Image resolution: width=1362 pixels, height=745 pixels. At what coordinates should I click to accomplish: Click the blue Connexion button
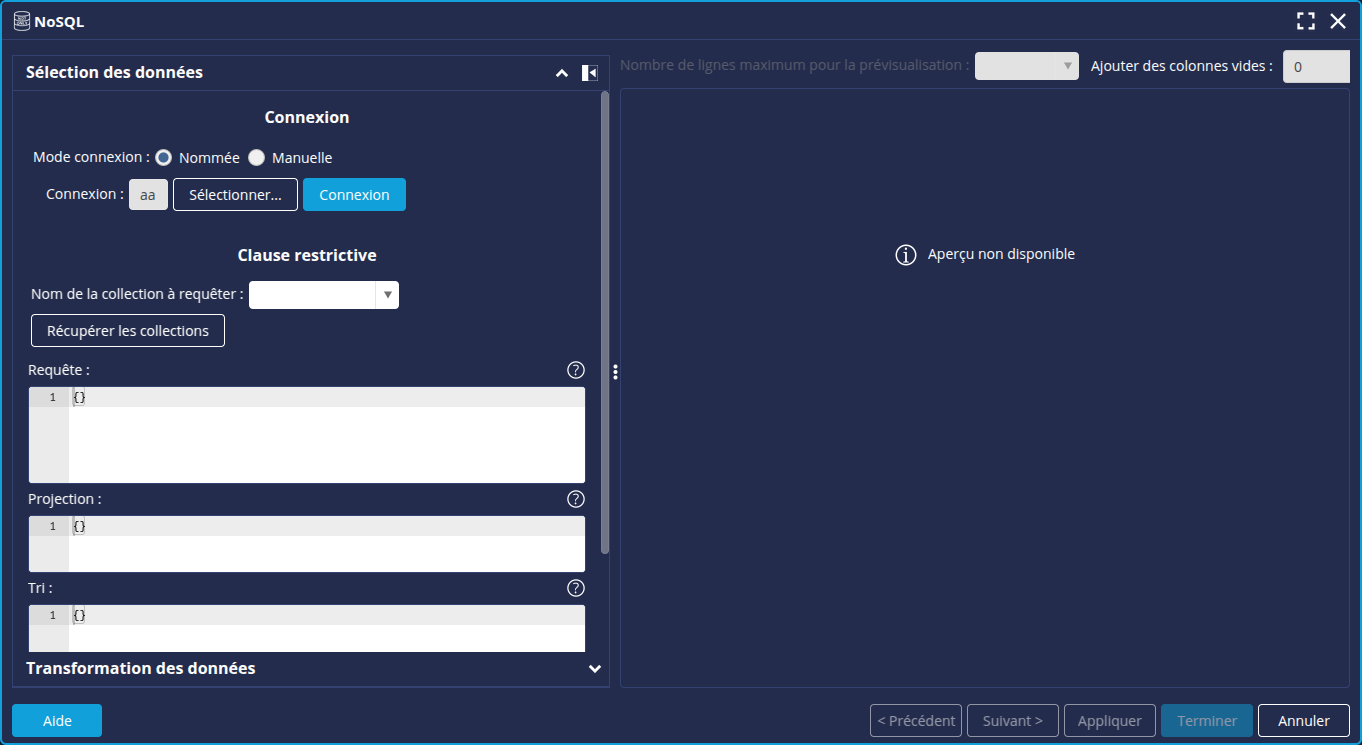click(354, 195)
